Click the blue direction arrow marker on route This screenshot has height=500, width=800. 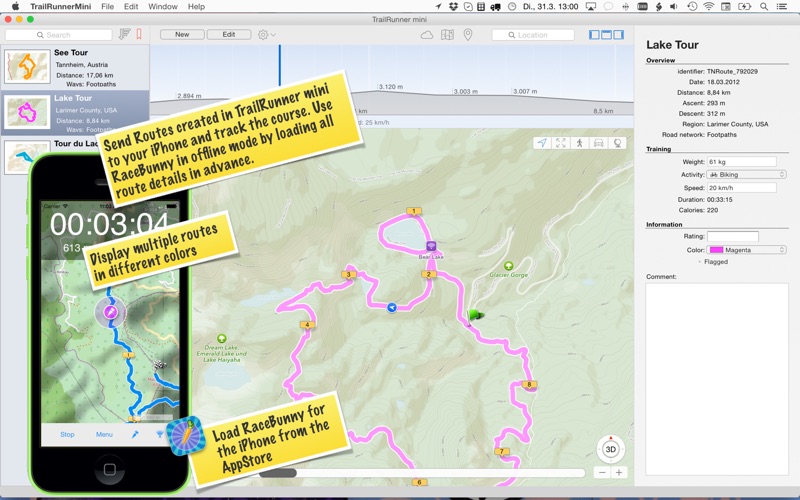(x=392, y=307)
